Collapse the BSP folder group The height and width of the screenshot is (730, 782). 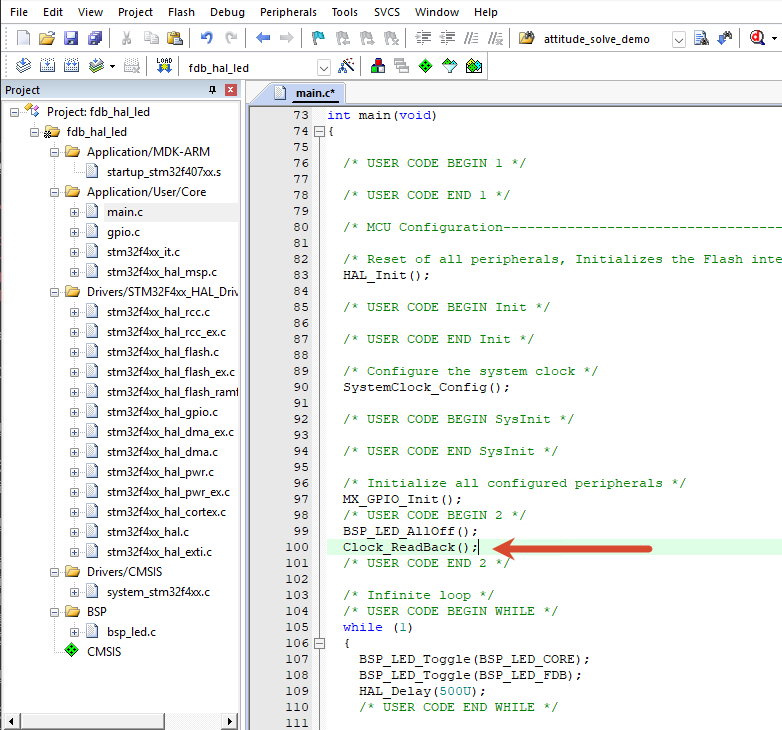pyautogui.click(x=54, y=612)
